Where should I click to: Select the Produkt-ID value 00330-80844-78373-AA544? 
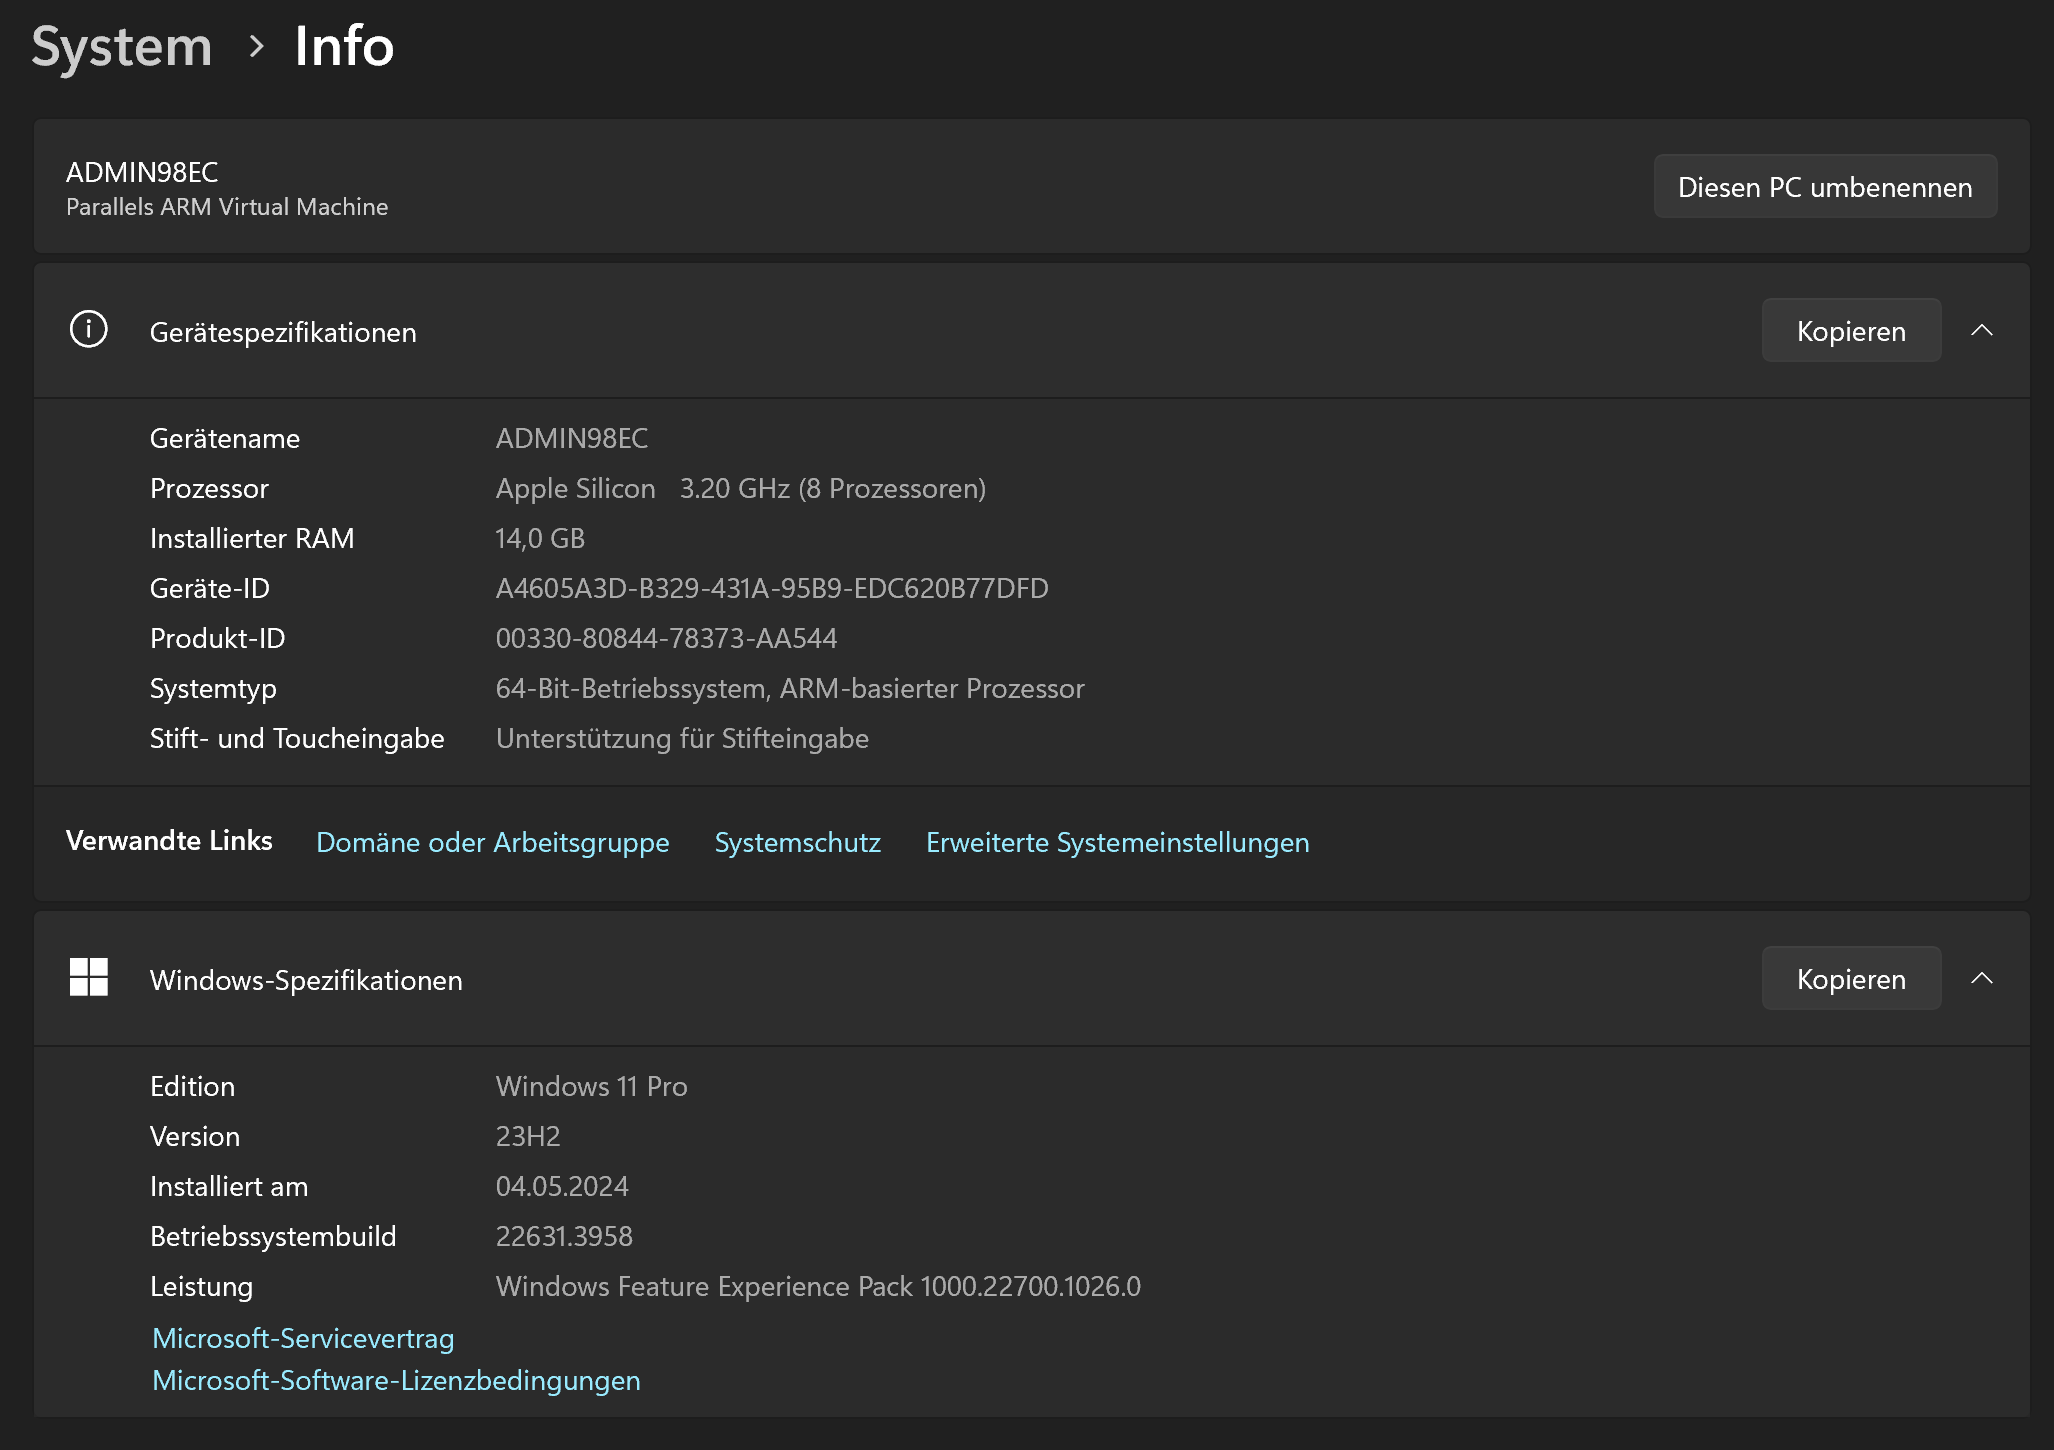[x=666, y=638]
